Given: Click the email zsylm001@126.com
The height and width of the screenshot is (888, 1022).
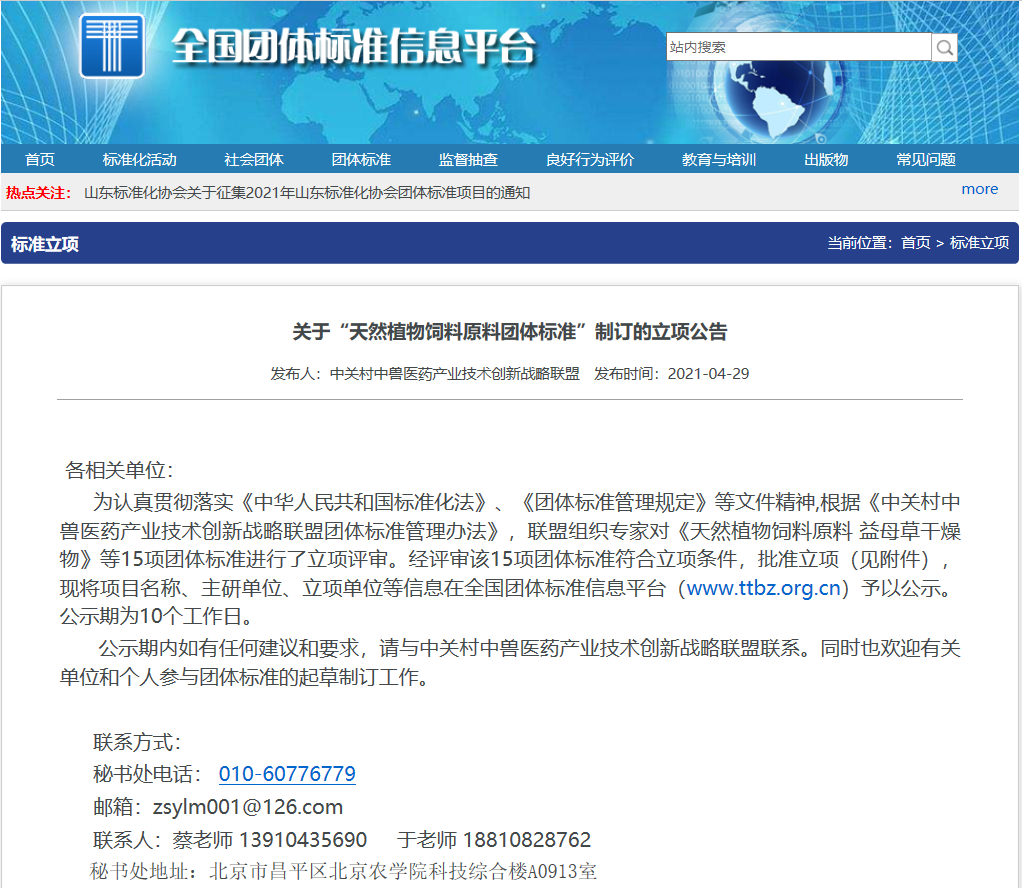Looking at the screenshot, I should [x=248, y=807].
